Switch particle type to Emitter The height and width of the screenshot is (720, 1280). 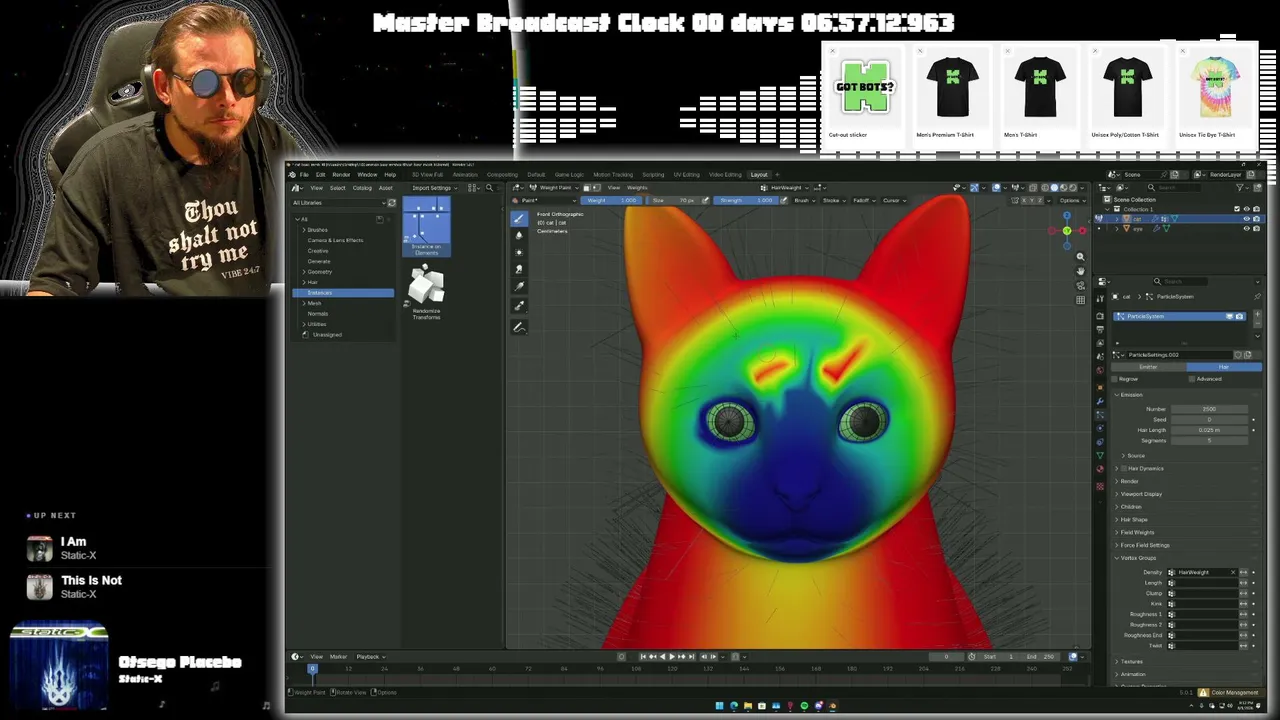click(1148, 367)
